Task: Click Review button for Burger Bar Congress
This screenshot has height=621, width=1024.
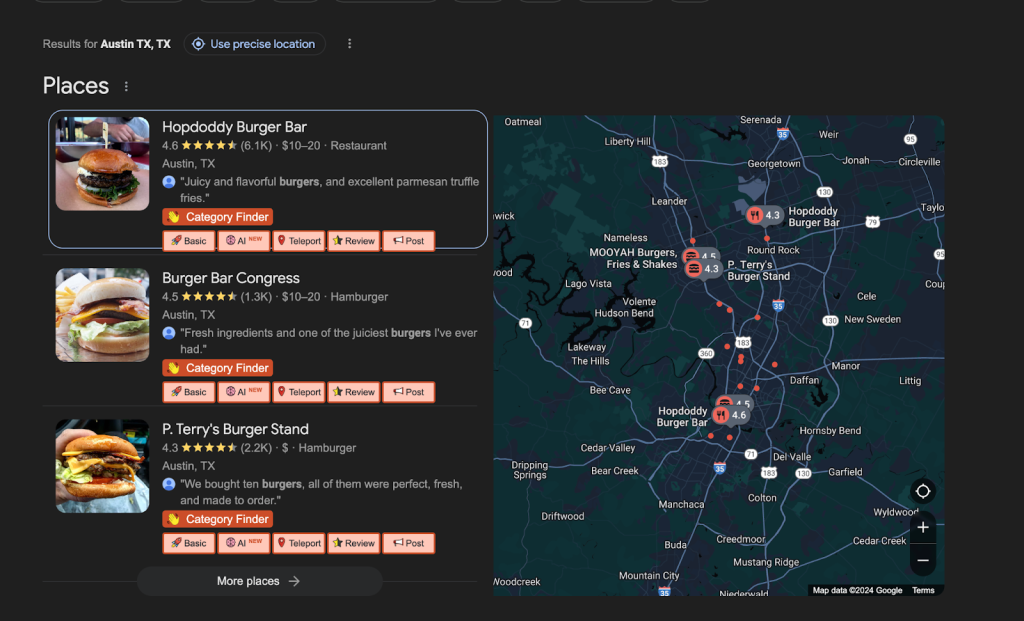Action: point(353,392)
